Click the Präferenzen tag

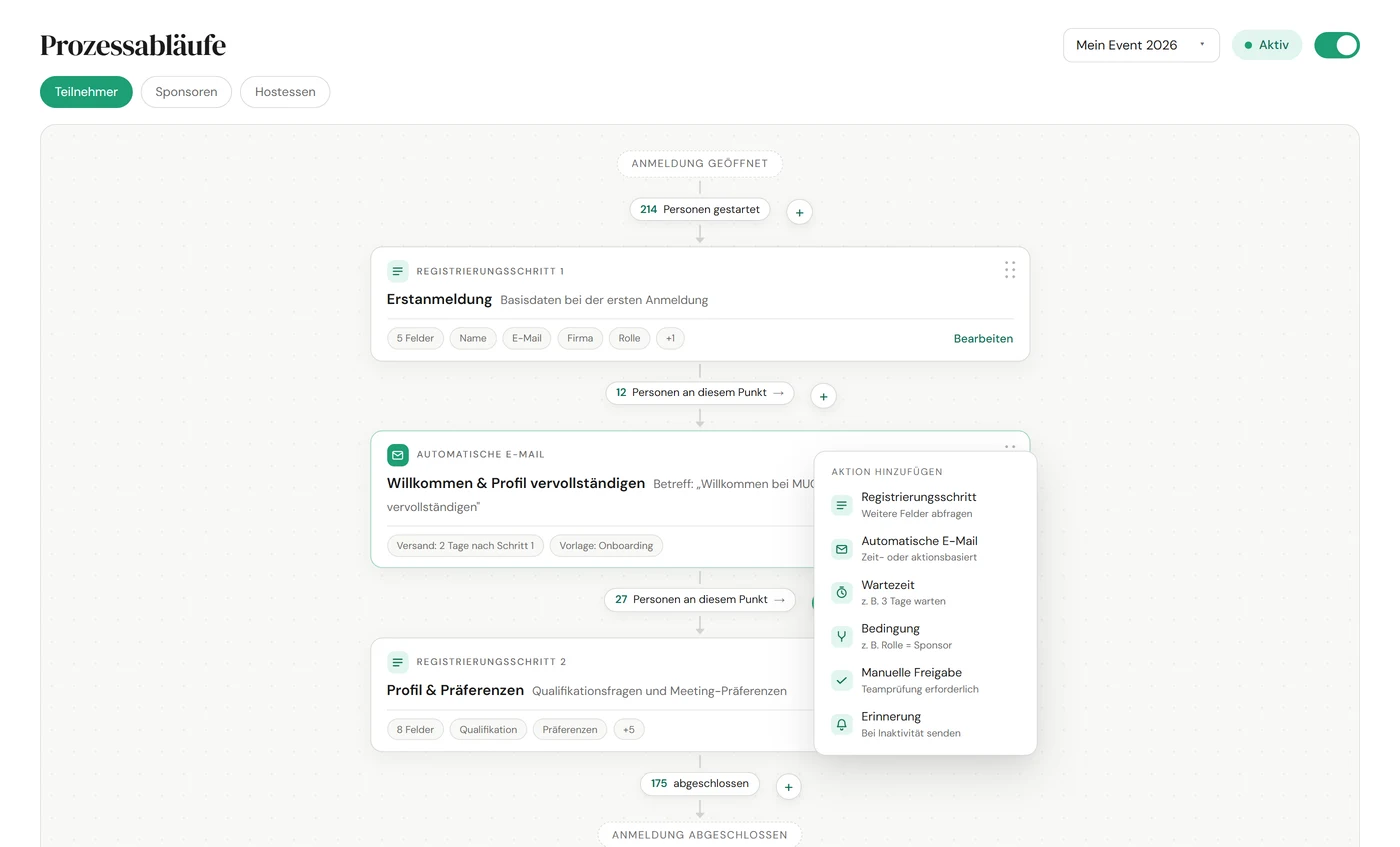coord(570,730)
